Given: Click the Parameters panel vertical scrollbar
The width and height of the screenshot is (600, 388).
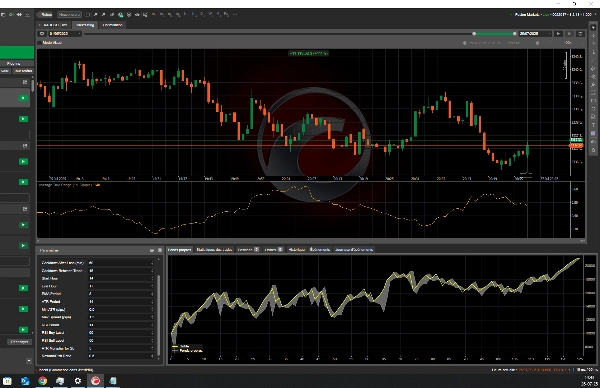Looking at the screenshot, I should click(159, 314).
